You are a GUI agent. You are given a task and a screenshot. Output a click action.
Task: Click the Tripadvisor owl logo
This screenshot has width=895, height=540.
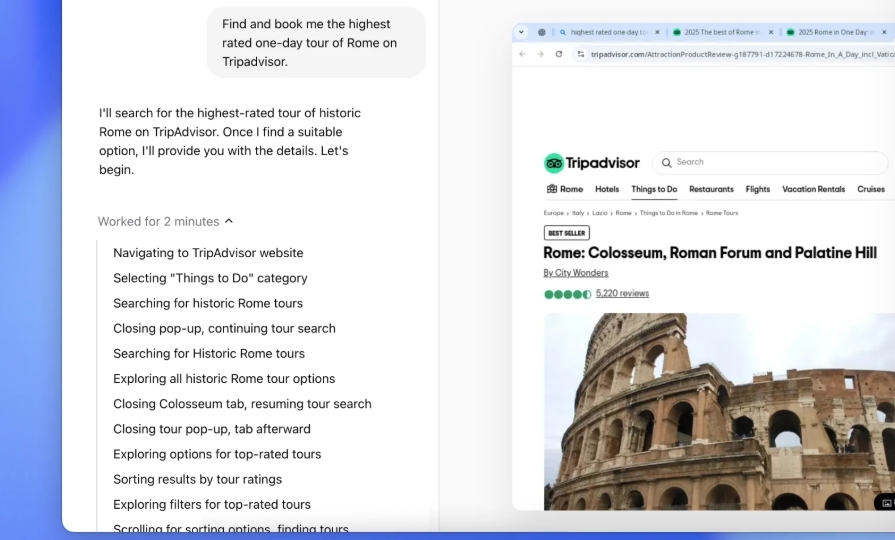click(554, 163)
